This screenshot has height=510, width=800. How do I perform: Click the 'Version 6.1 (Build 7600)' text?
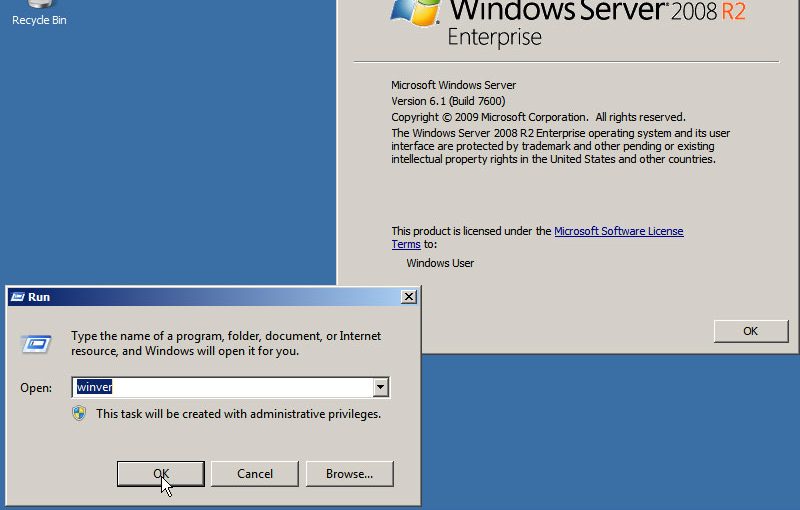[x=448, y=101]
